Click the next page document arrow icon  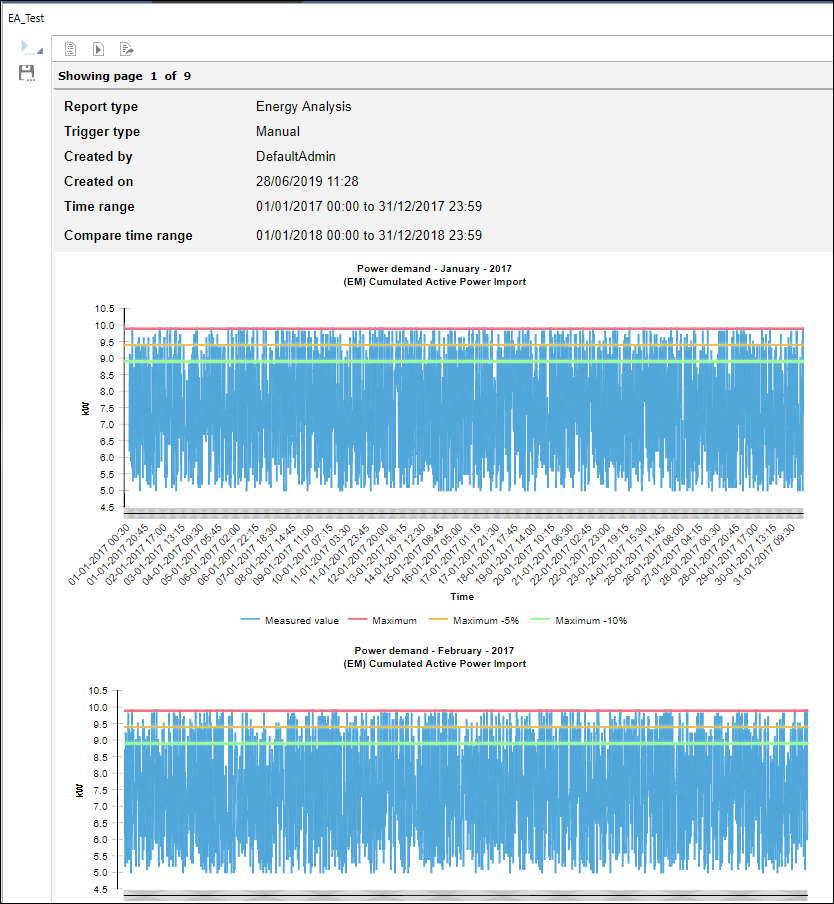[98, 49]
